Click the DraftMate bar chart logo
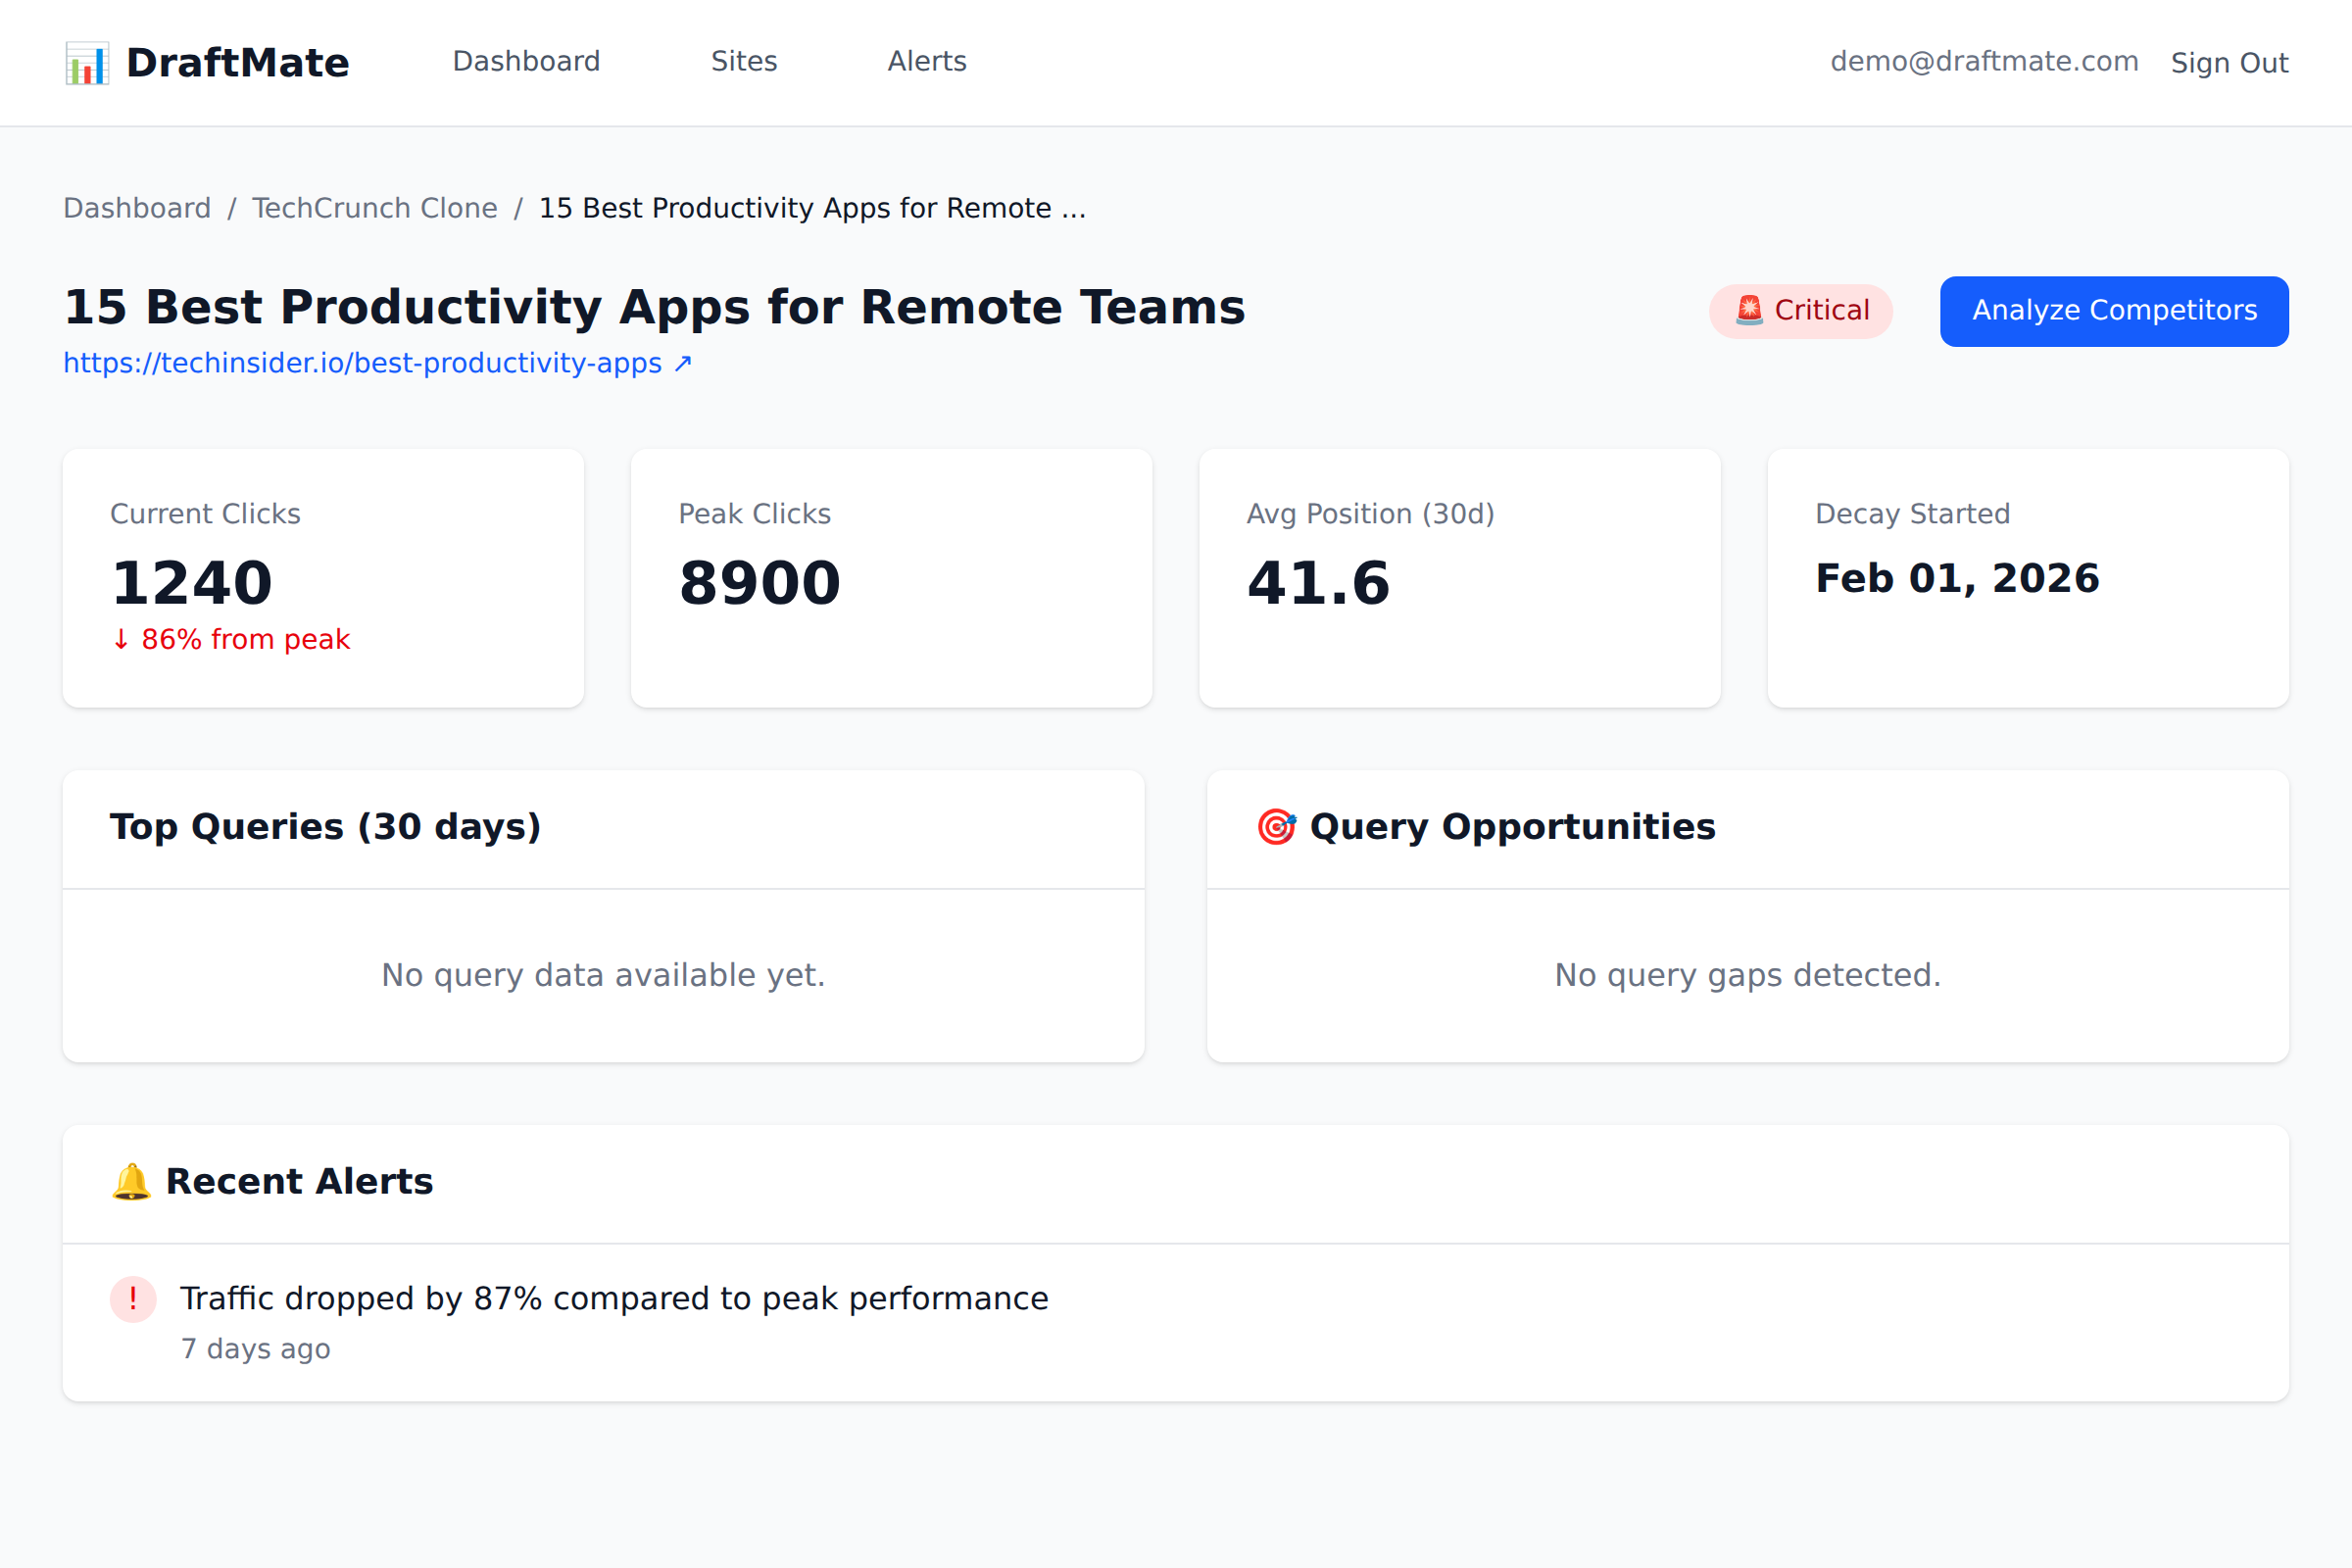This screenshot has width=2352, height=1568. (87, 62)
